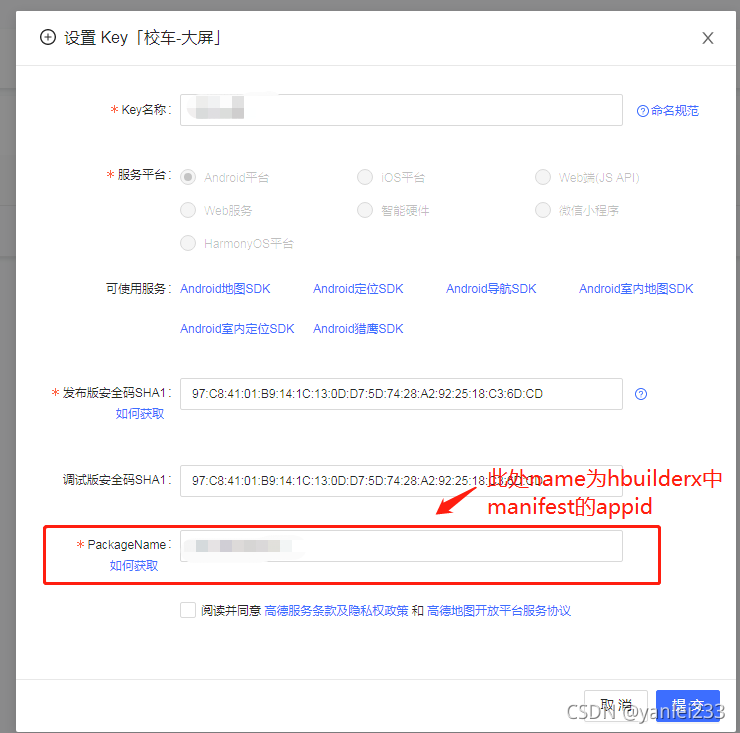The width and height of the screenshot is (740, 733).
Task: Open the Android室内地图SDK link
Action: tap(636, 288)
